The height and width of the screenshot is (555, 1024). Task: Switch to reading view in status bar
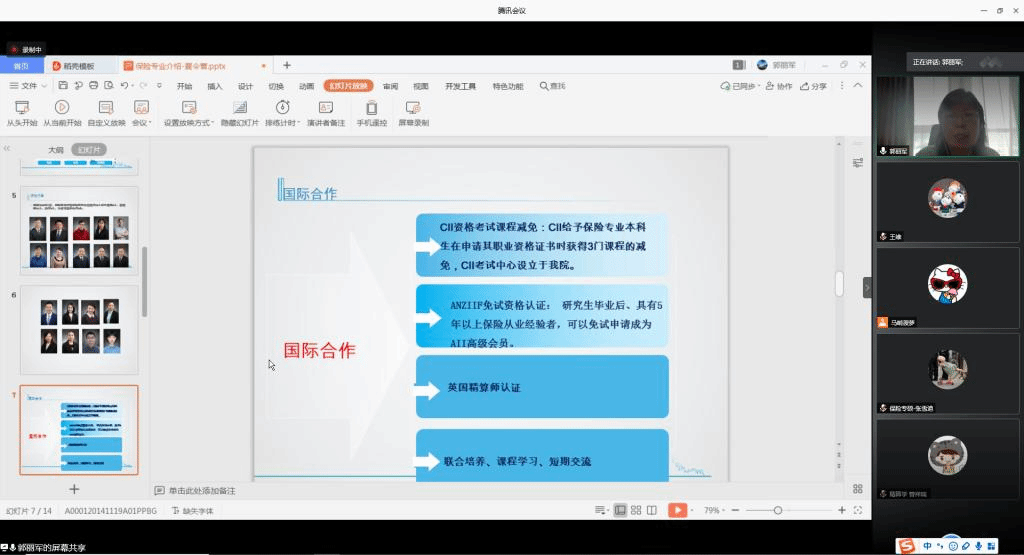(x=652, y=510)
